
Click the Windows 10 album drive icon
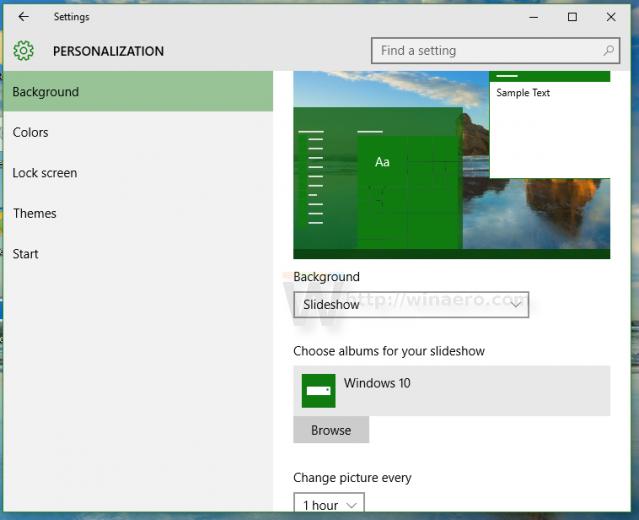click(x=318, y=391)
